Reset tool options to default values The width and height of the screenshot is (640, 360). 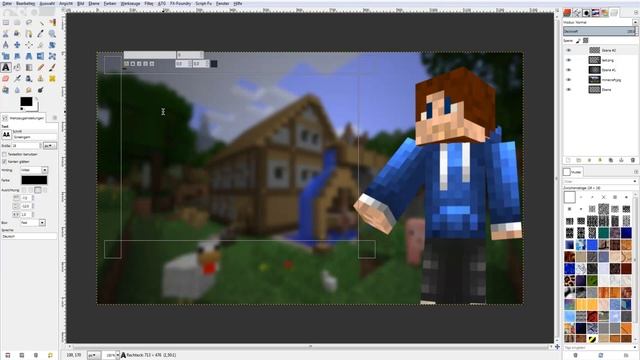click(x=50, y=356)
